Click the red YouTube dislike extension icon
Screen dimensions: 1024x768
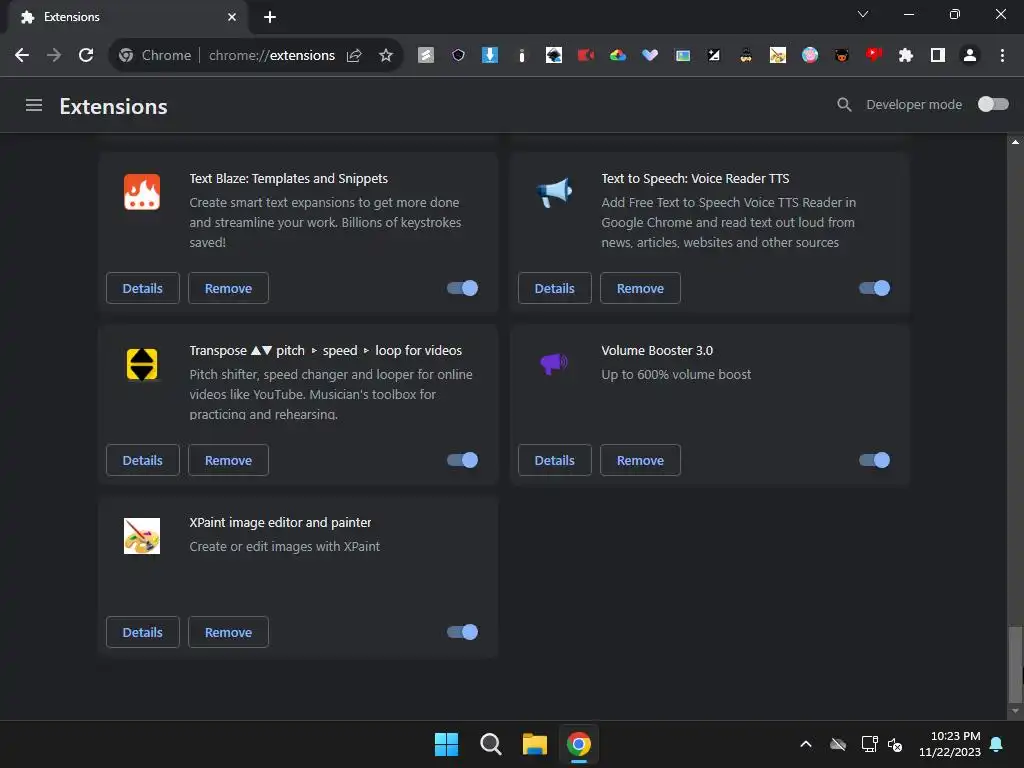click(x=873, y=54)
